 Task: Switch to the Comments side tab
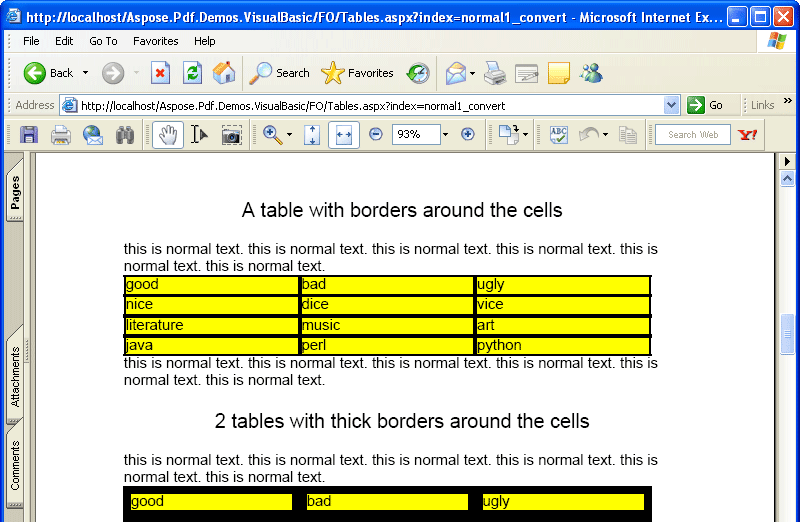15,465
